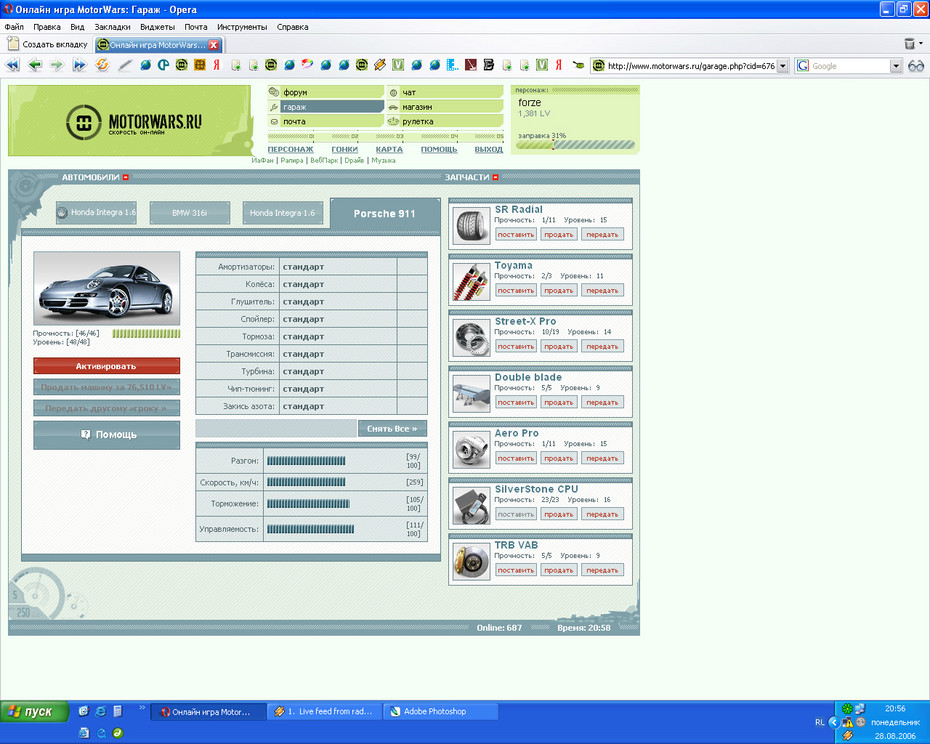Open the рулетка menu item
Image resolution: width=930 pixels, height=744 pixels.
[x=445, y=121]
